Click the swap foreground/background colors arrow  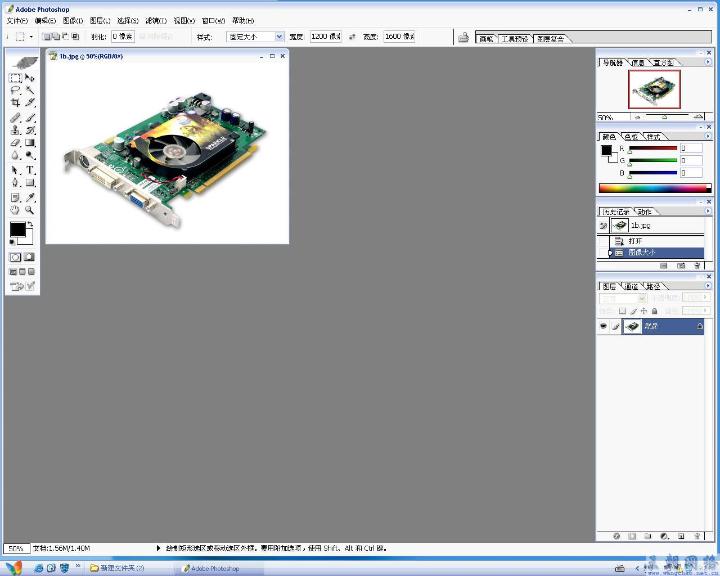pyautogui.click(x=30, y=224)
